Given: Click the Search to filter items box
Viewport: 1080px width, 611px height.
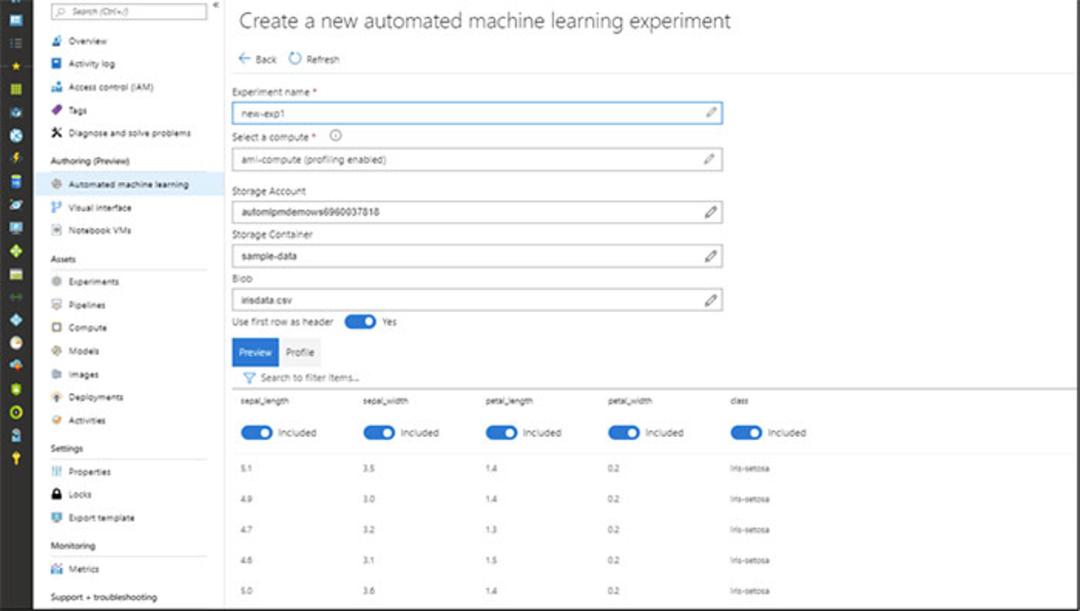Looking at the screenshot, I should [310, 377].
